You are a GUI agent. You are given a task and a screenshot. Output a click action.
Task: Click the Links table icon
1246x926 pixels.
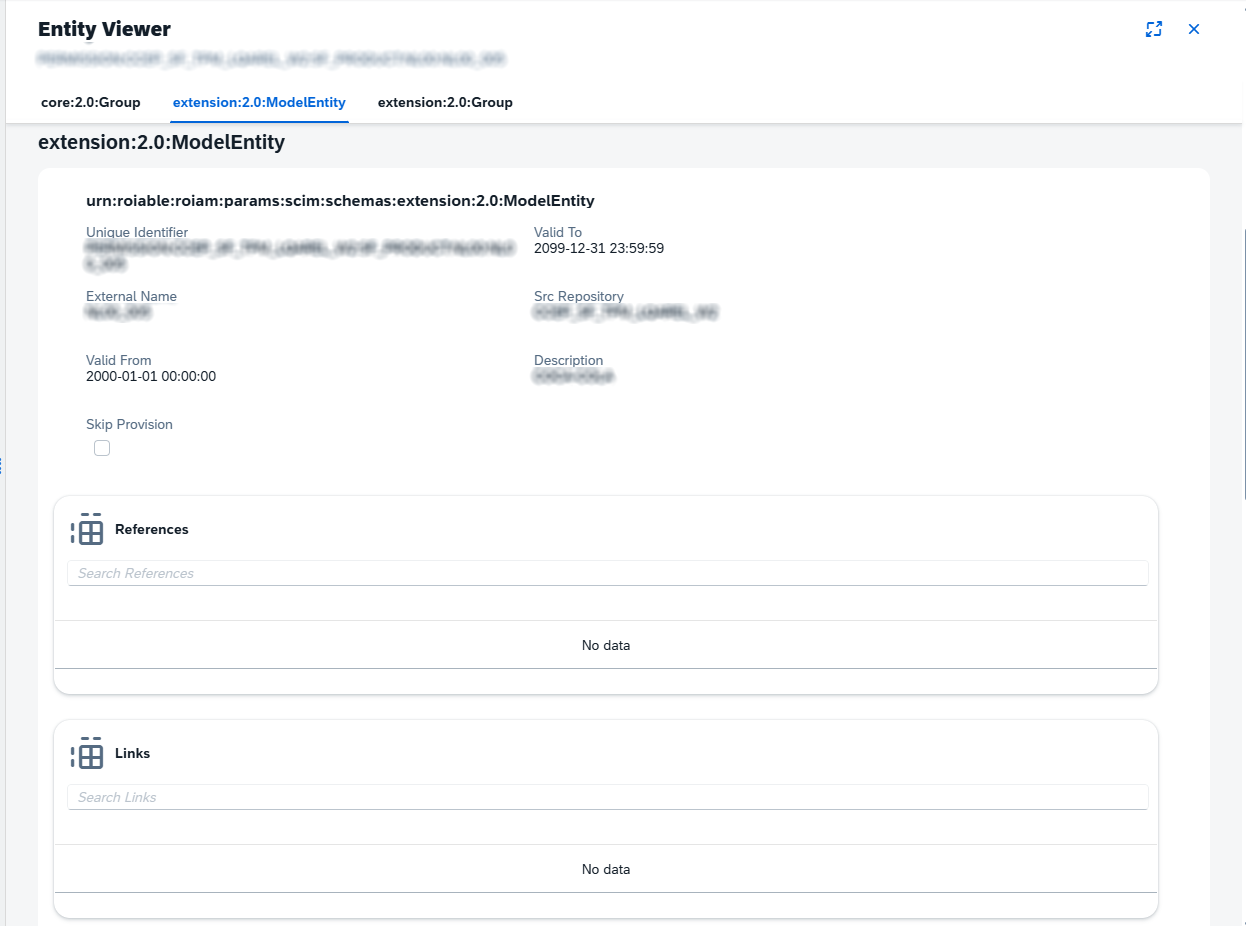pos(88,754)
